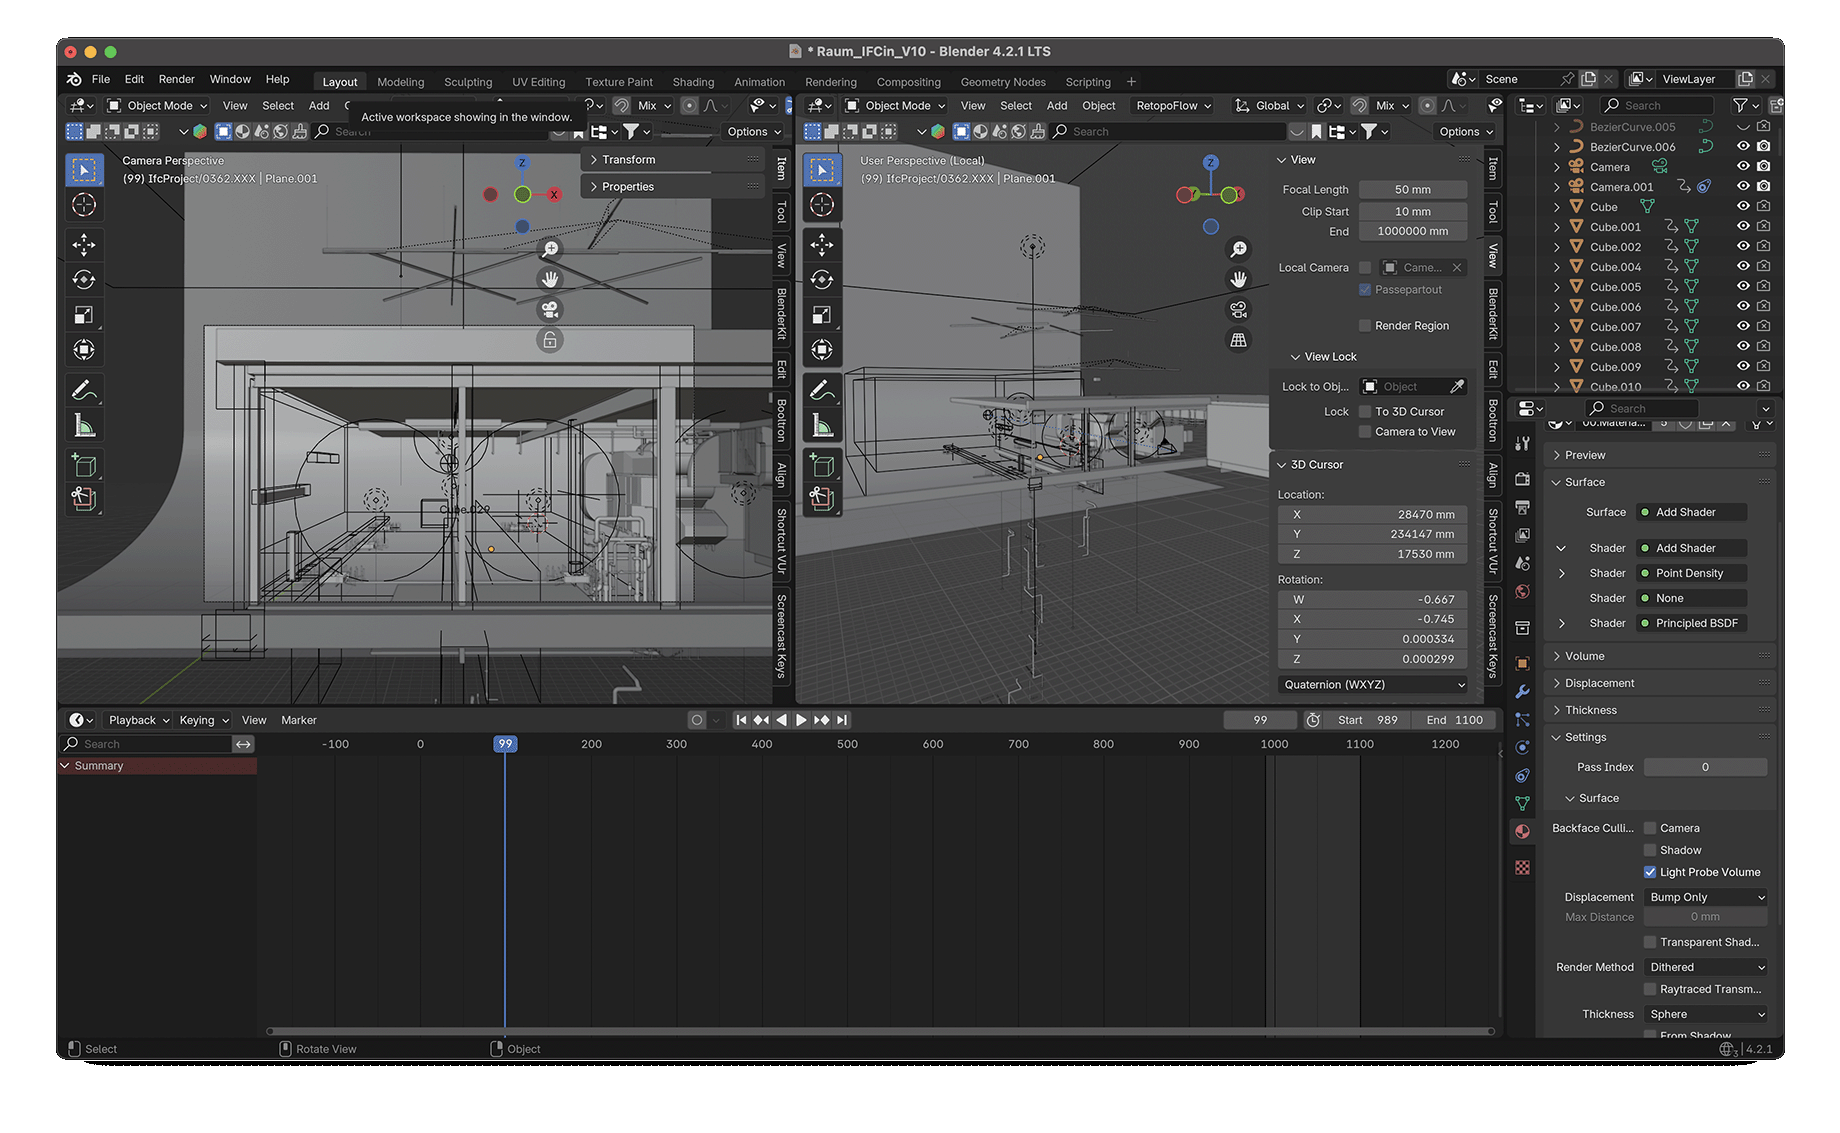Click the Cursor tool in left viewport
Screen dimensions: 1840x1133
[x=84, y=205]
